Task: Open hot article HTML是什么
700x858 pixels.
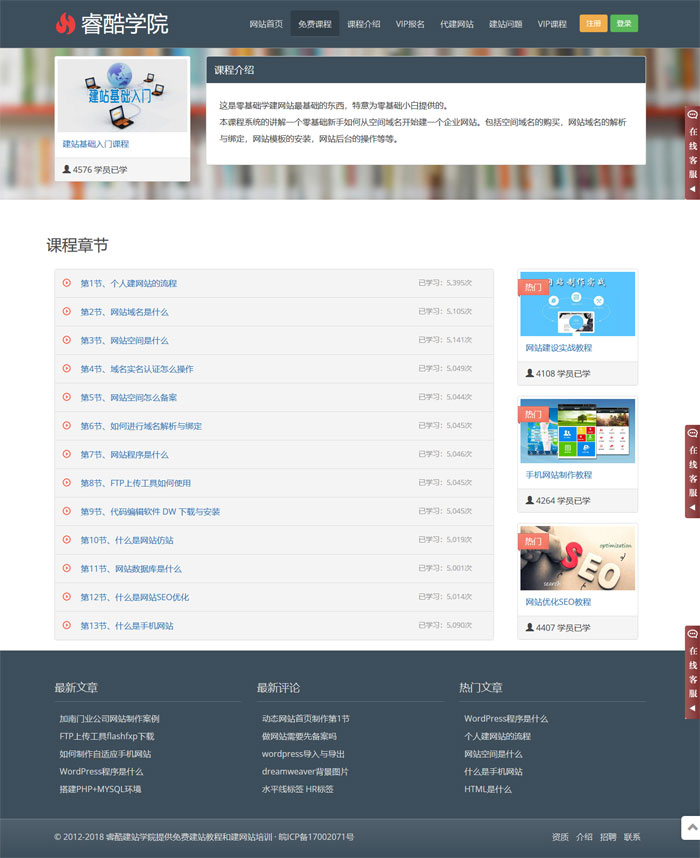Action: [x=488, y=789]
